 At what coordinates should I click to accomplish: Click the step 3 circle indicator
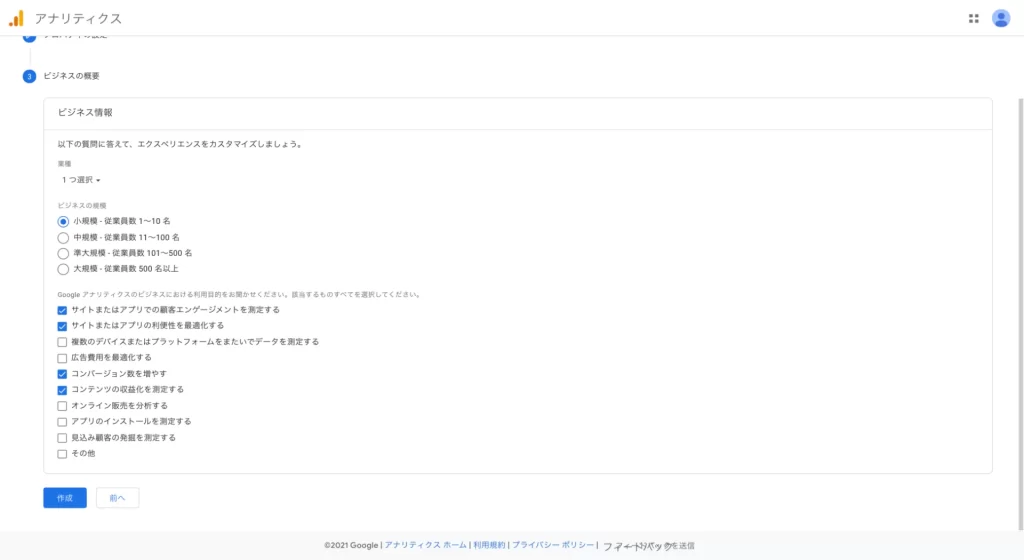click(x=29, y=76)
